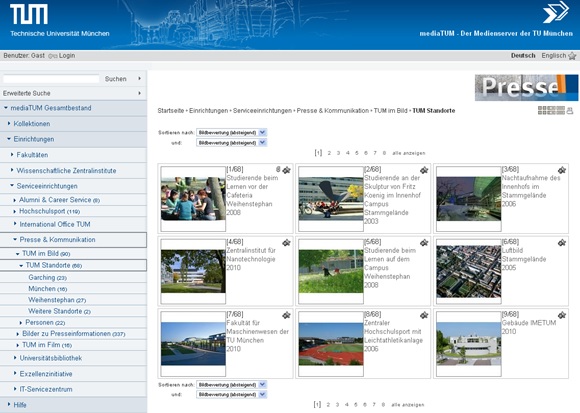The image size is (580, 413).
Task: Expand Erweiterte Suche panel
Action: [73, 93]
